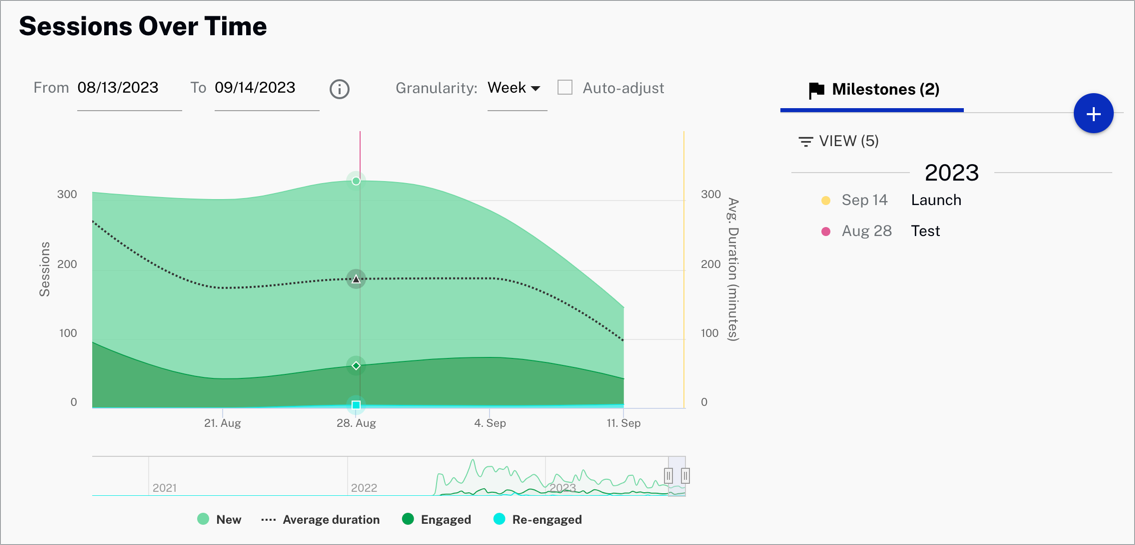Click the blue plus add milestone button
Screen dimensions: 1135x545
(x=1093, y=114)
